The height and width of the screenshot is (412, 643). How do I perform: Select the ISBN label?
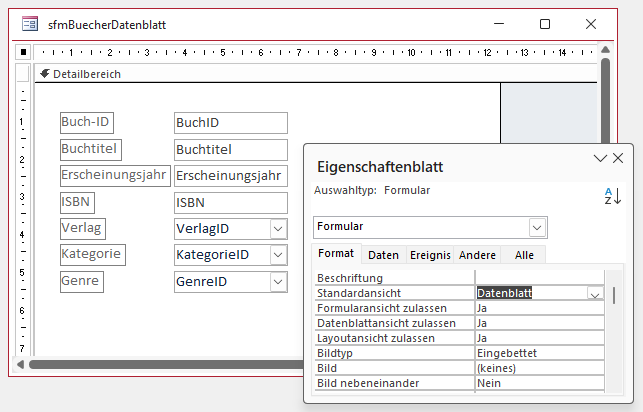pos(77,203)
